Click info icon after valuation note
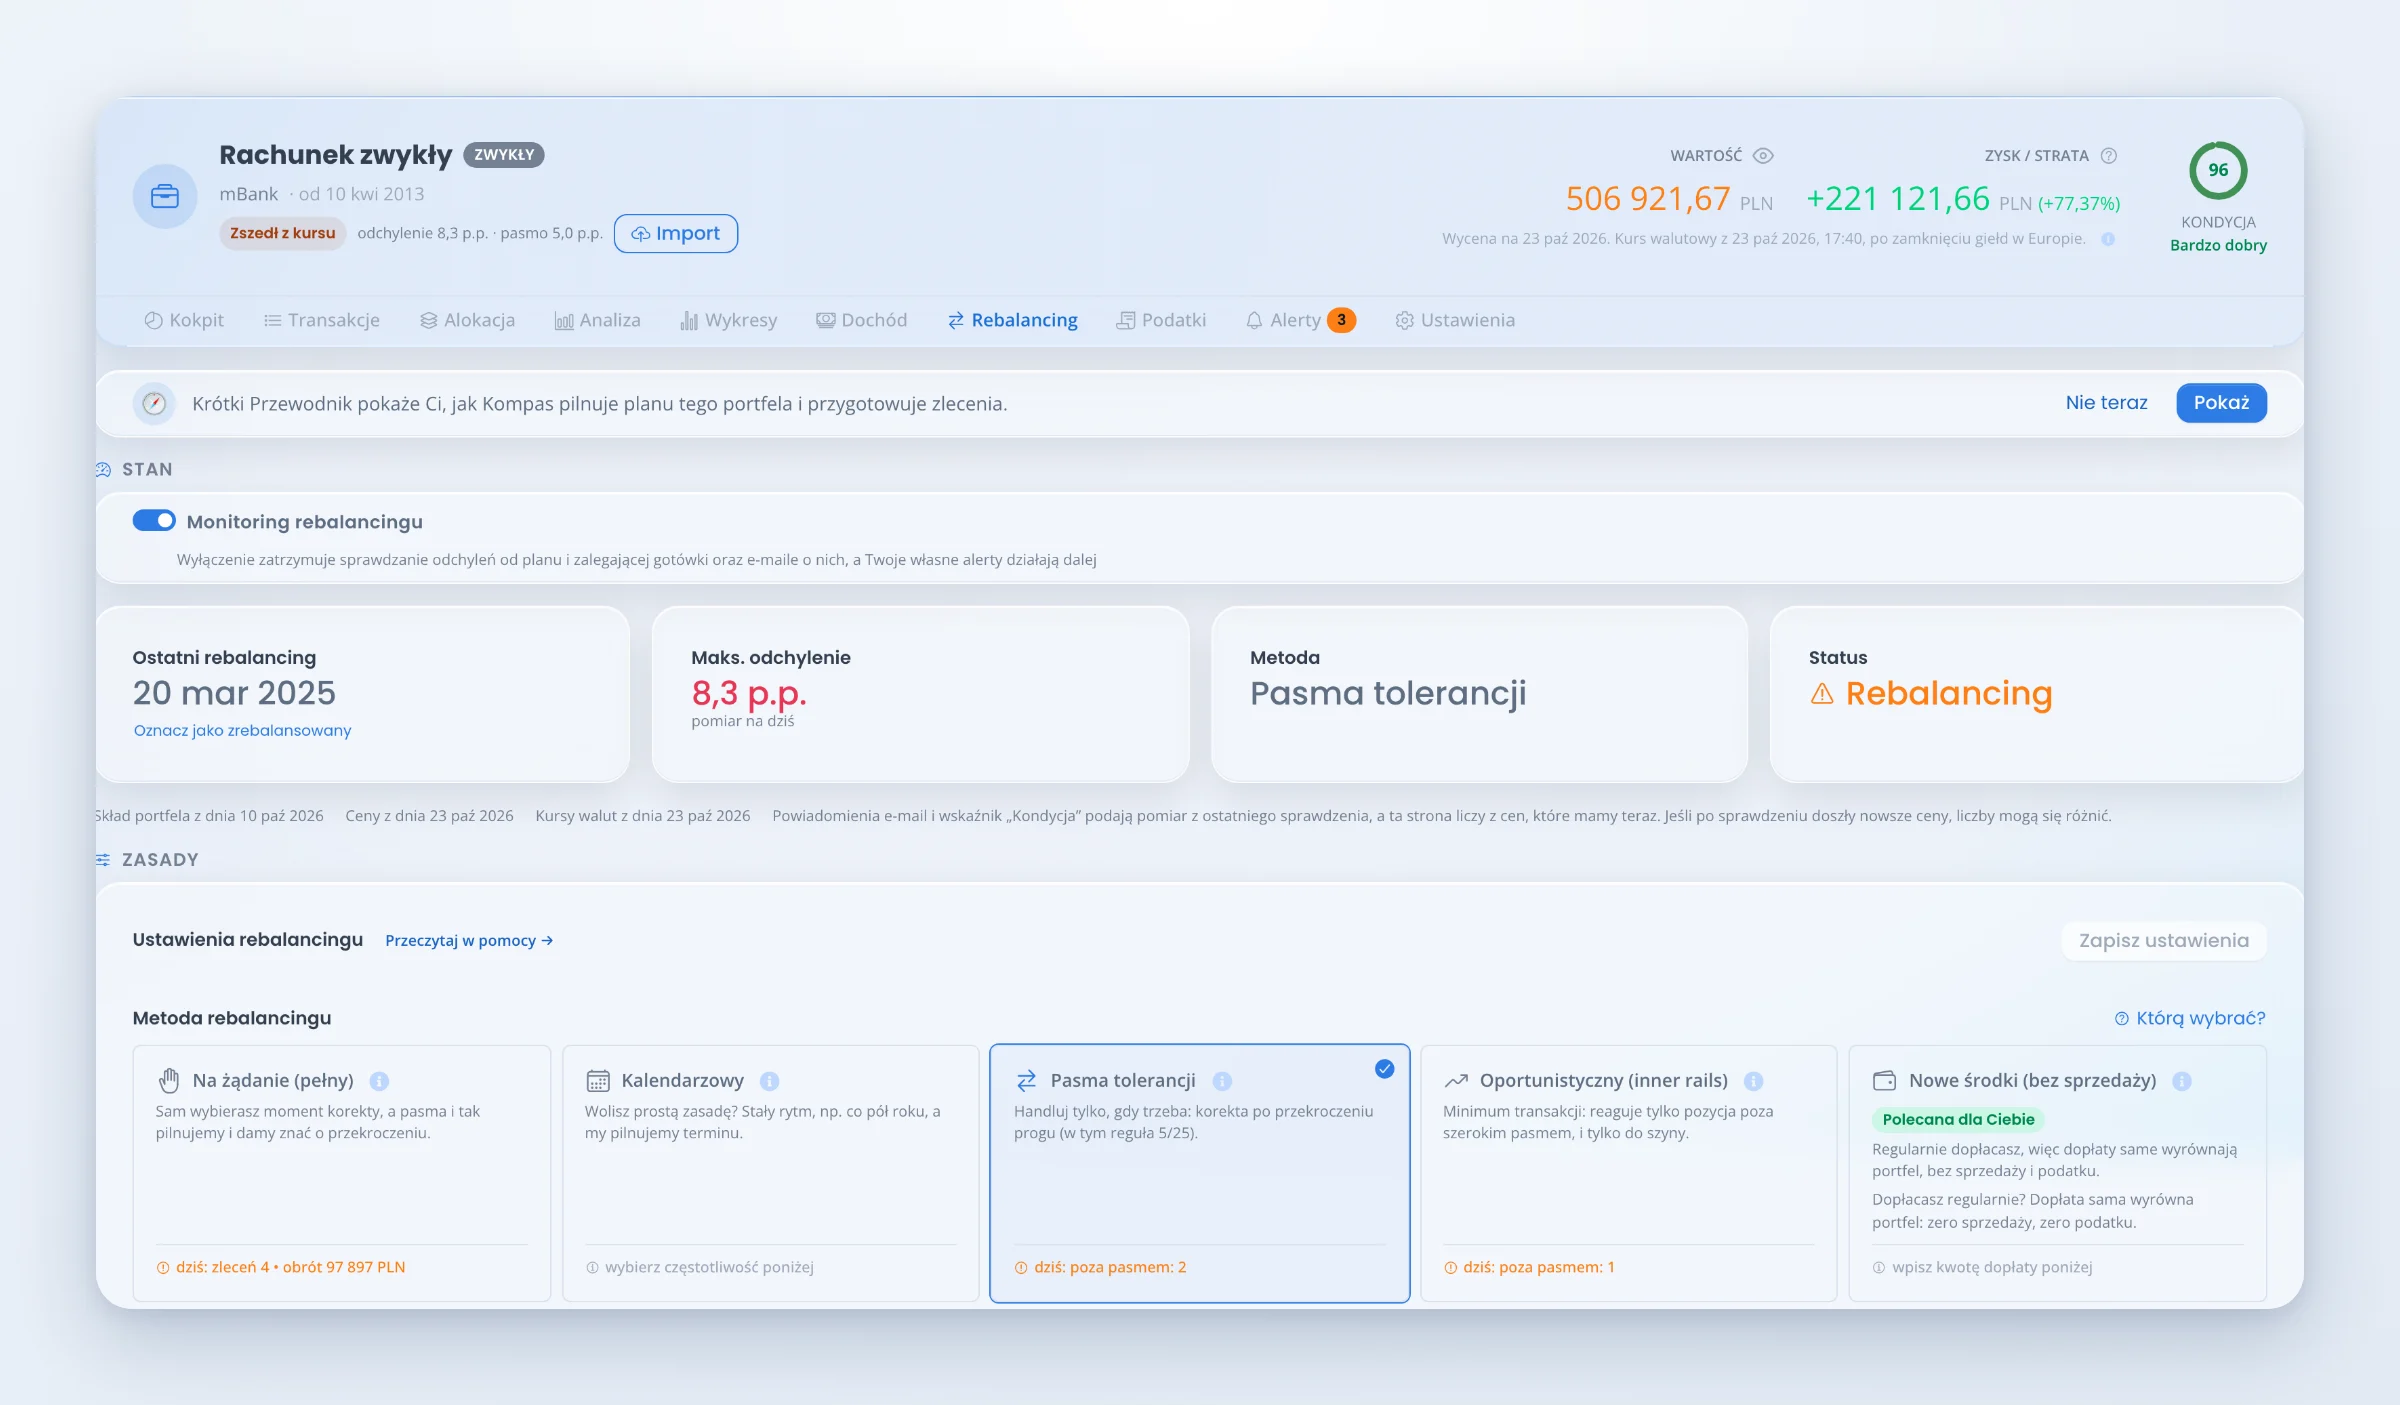Viewport: 2400px width, 1405px height. 2108,239
